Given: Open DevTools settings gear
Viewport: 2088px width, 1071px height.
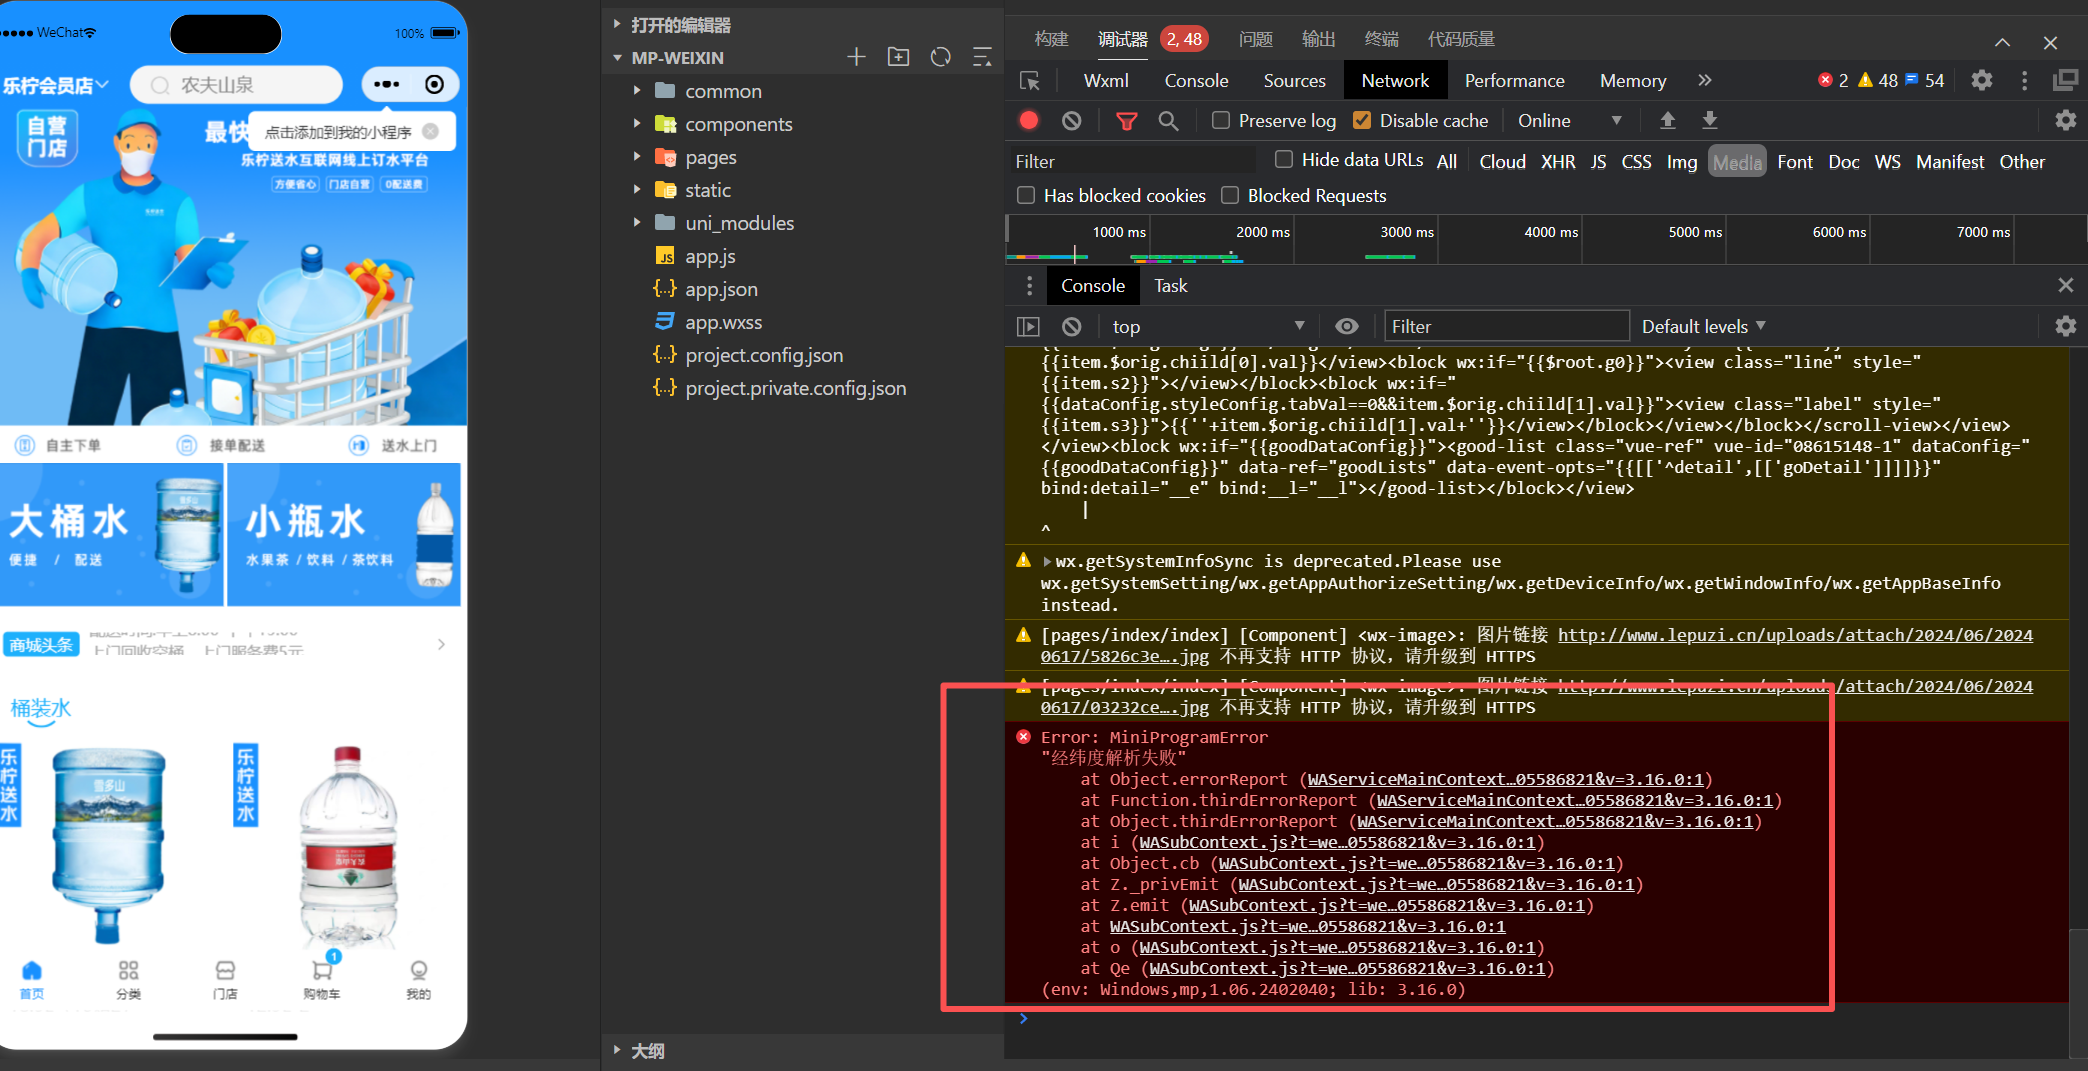Looking at the screenshot, I should (x=1981, y=81).
